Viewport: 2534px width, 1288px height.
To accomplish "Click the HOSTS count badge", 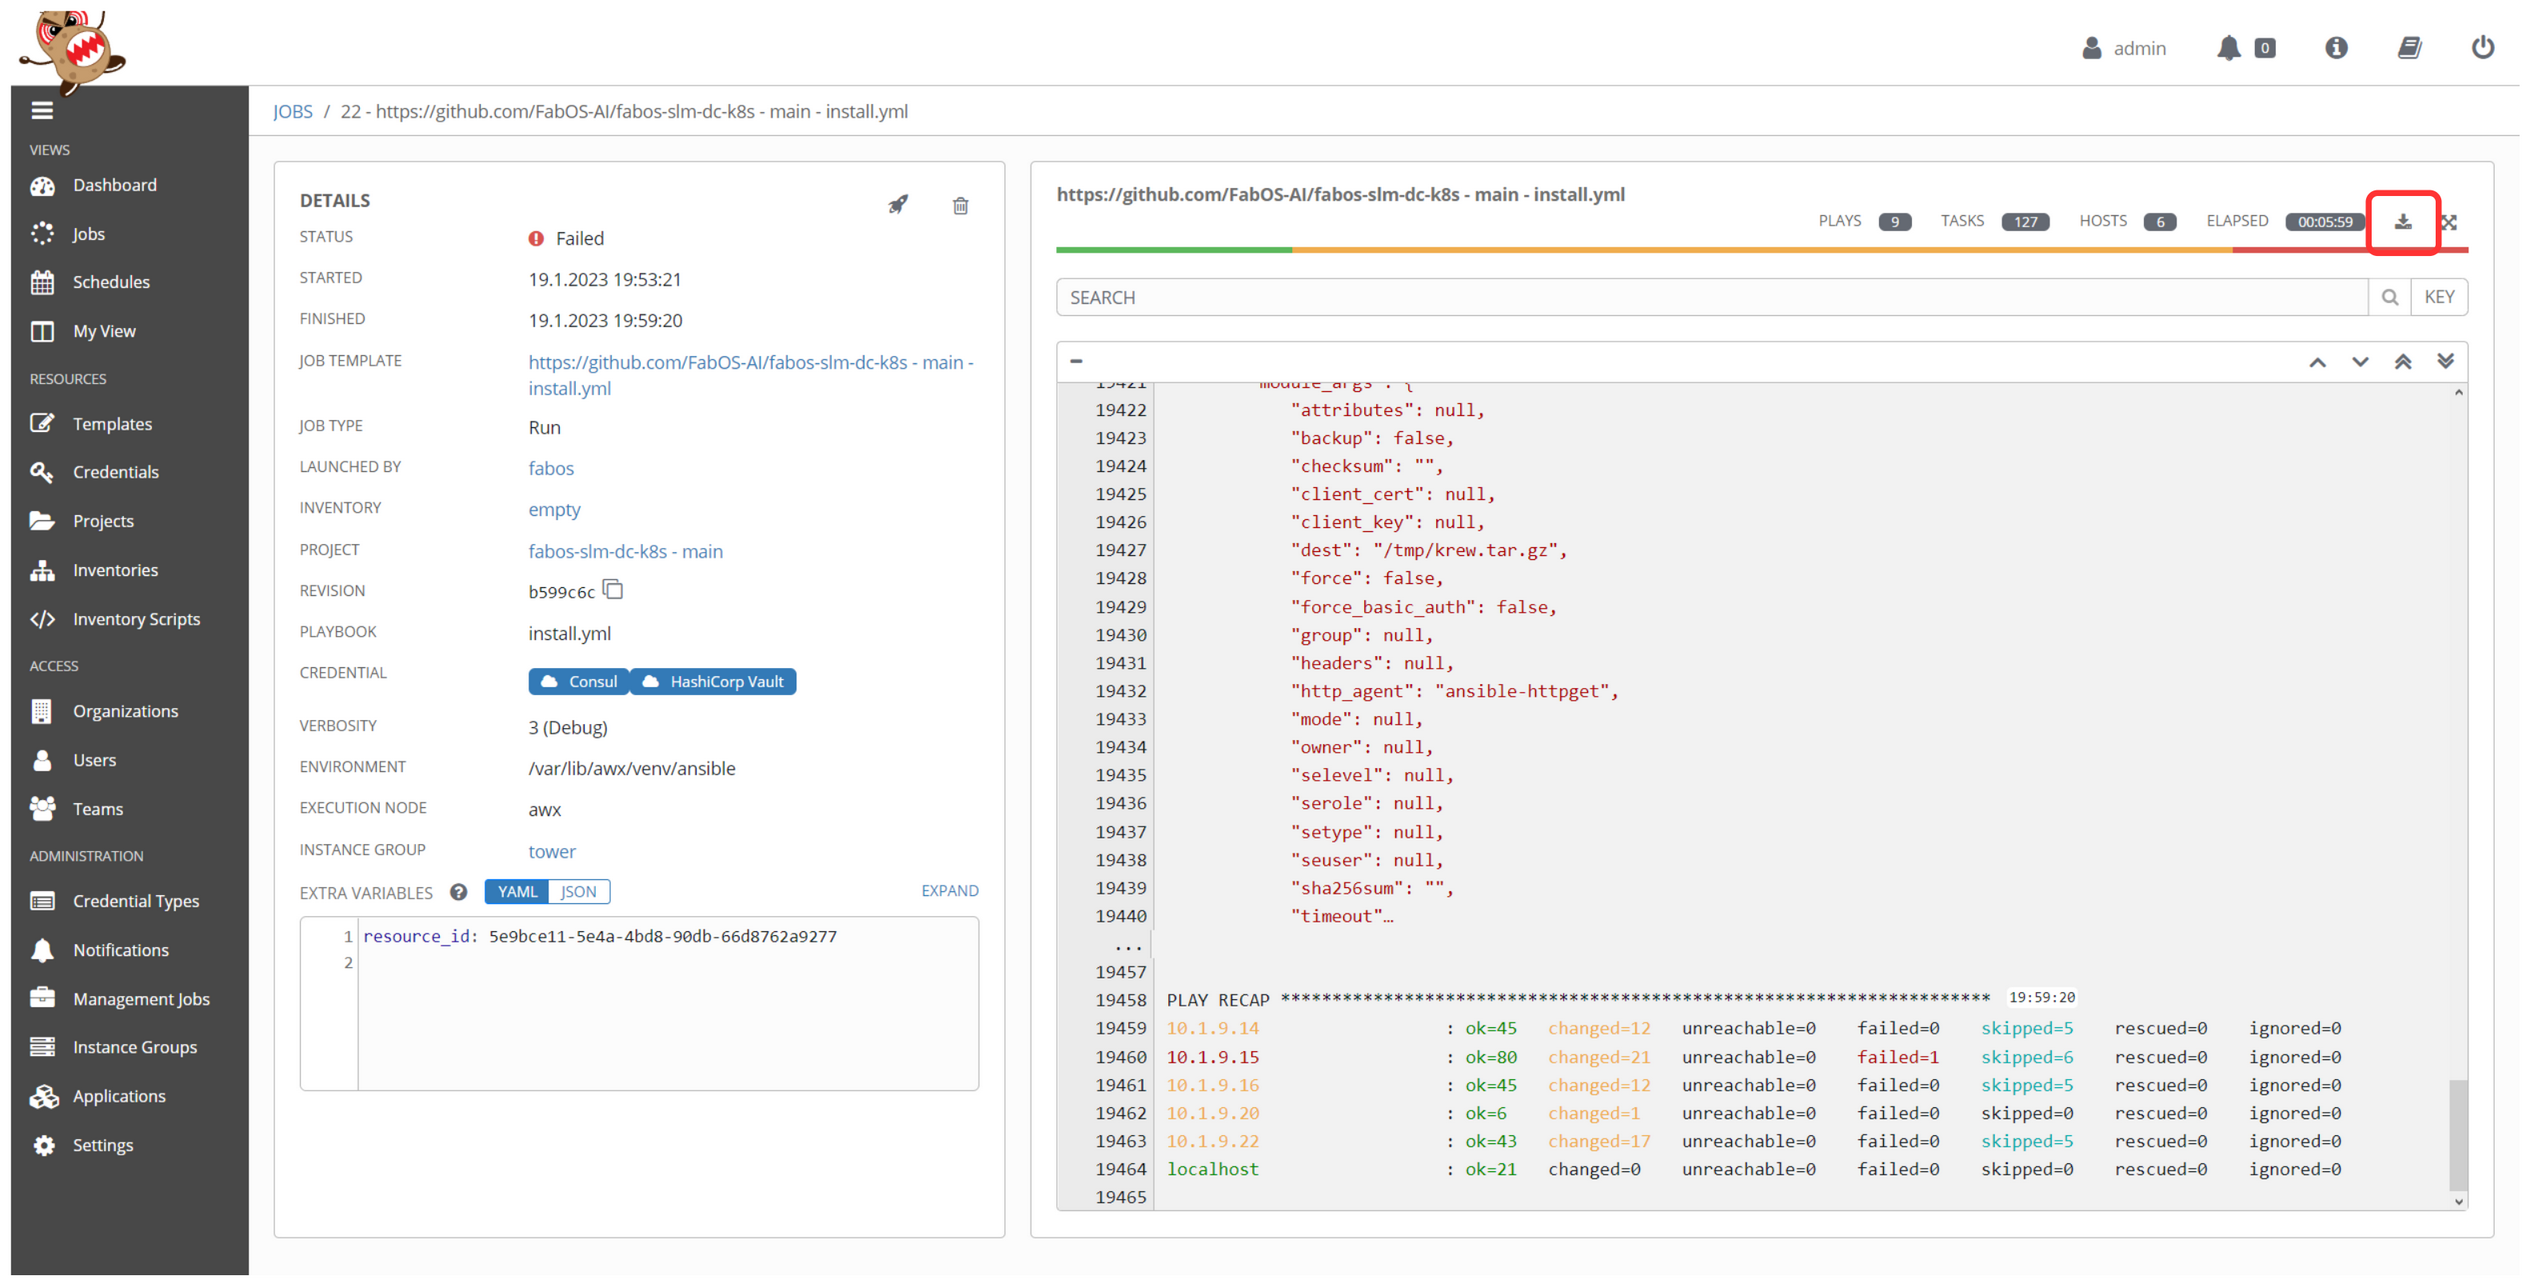I will pyautogui.click(x=2160, y=222).
